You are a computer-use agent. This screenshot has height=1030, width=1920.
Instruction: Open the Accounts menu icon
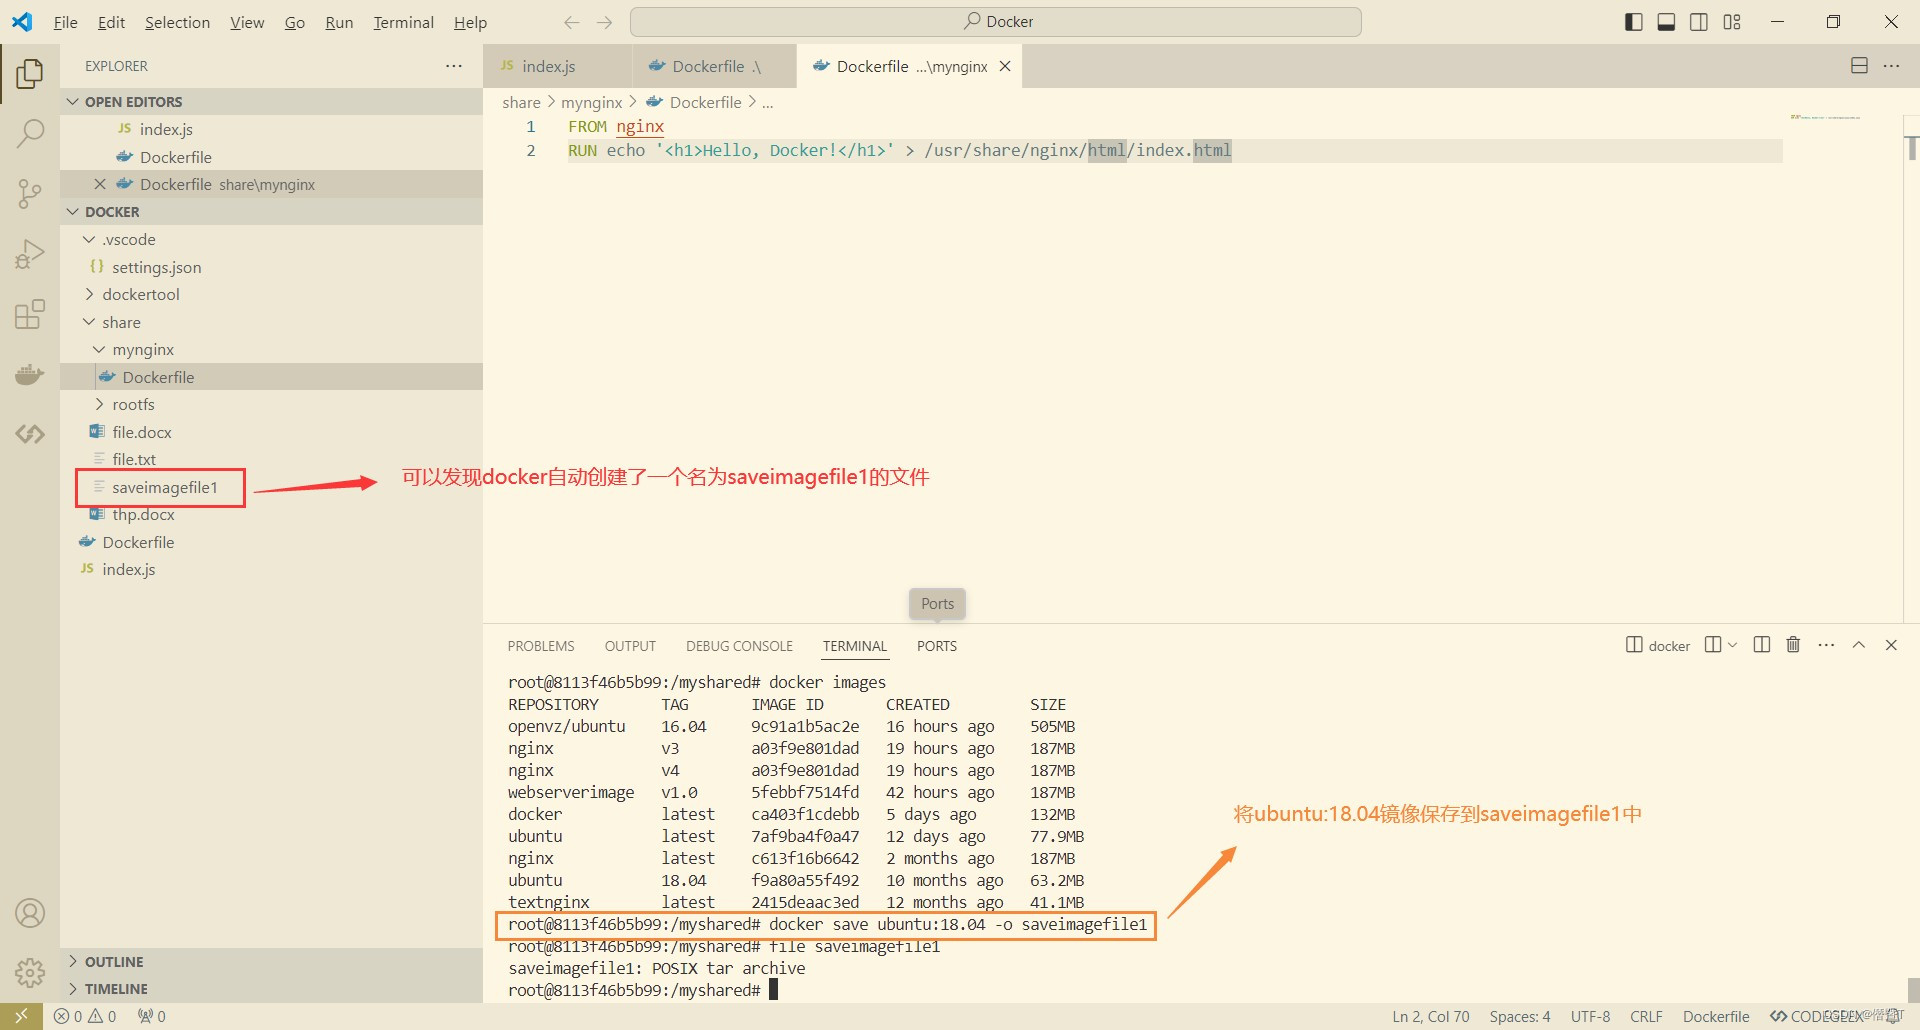click(x=30, y=913)
